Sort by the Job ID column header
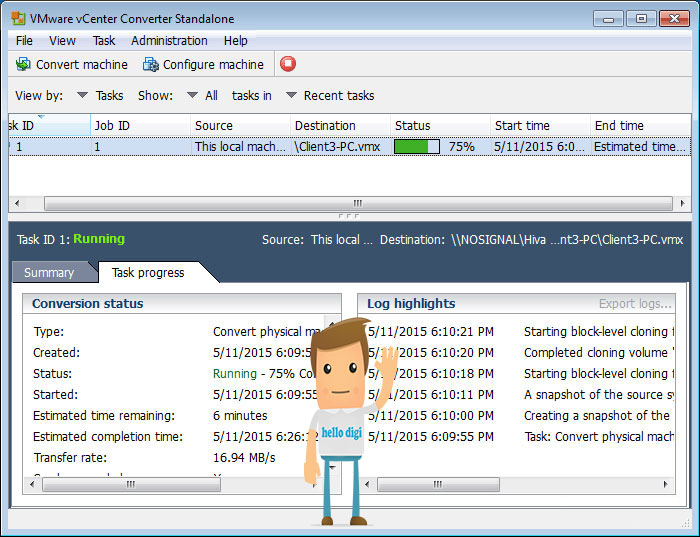 pos(141,125)
